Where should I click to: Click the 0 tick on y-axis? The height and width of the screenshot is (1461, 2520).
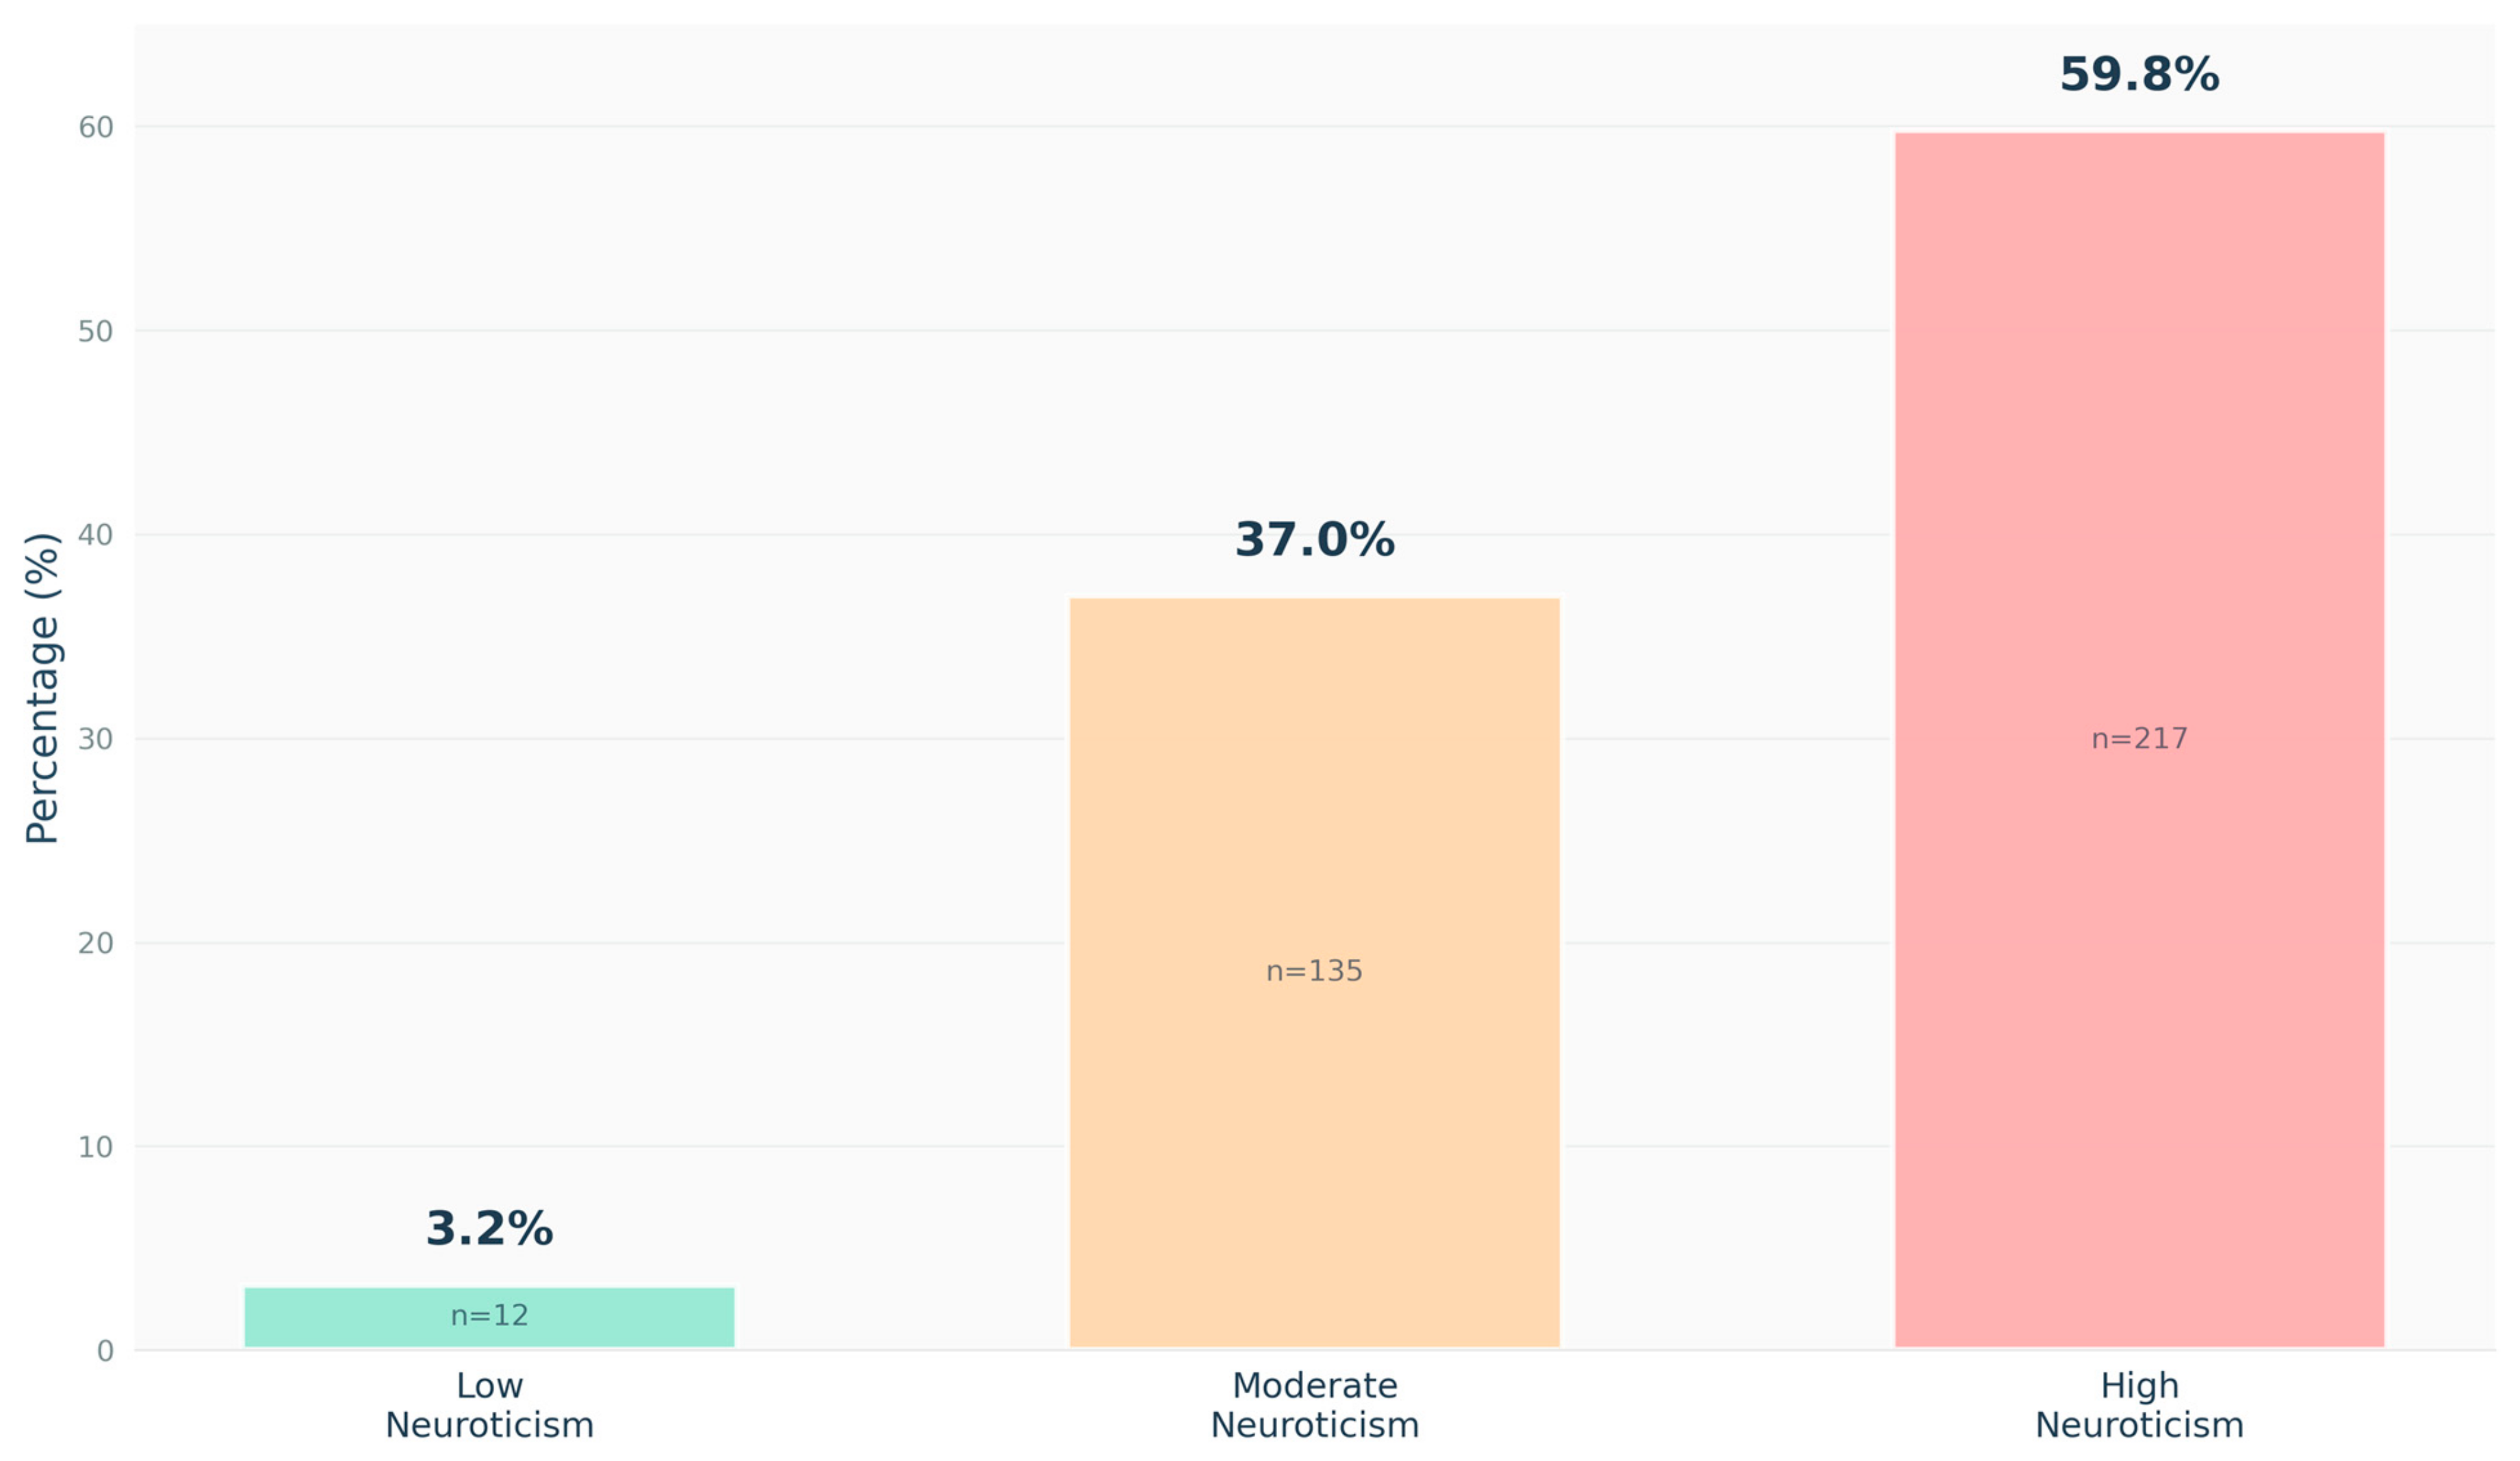pos(105,1352)
